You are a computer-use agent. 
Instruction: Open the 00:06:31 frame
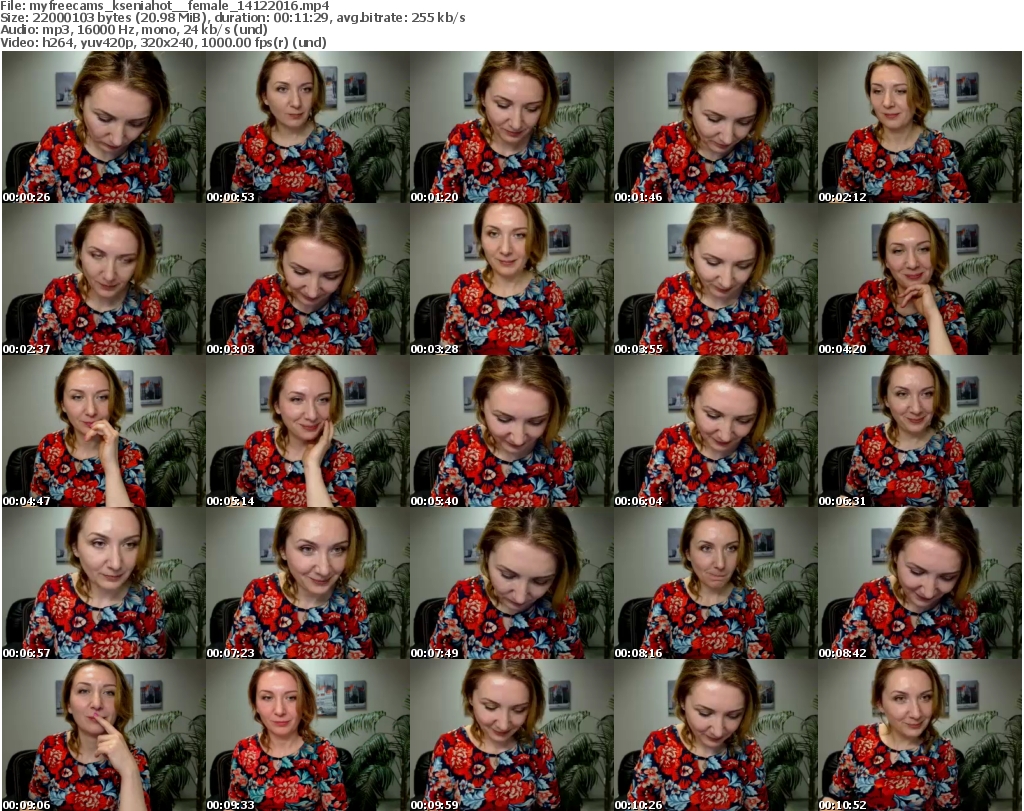[x=919, y=431]
